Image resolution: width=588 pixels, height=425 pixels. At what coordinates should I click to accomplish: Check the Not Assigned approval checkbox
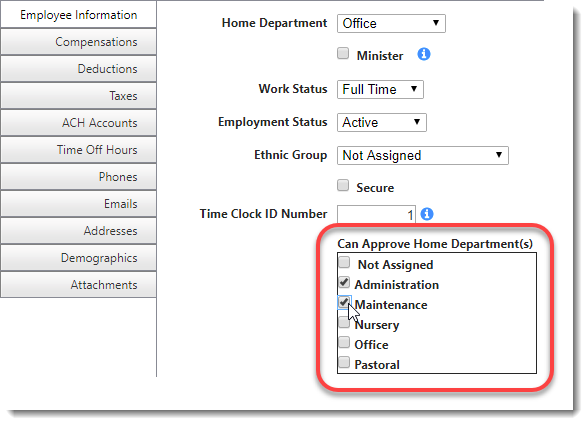pyautogui.click(x=344, y=262)
